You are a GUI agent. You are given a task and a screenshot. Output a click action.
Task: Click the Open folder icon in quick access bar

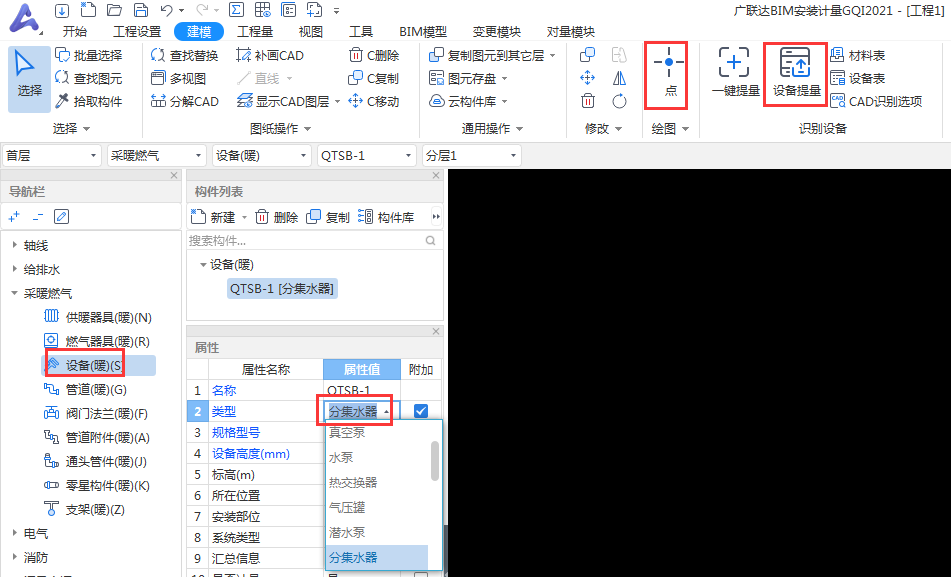coord(114,10)
